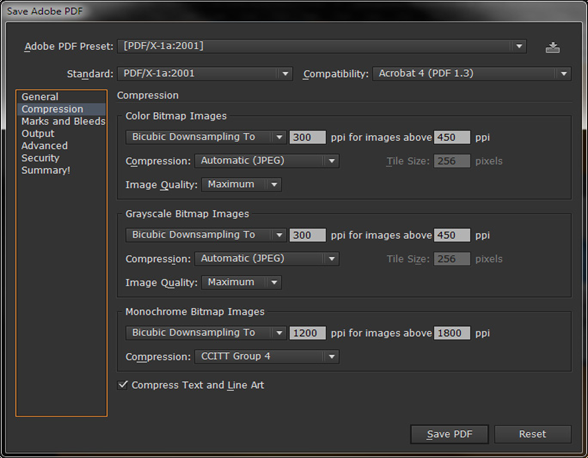
Task: Open Color Bitmap Images downsampling method dropdown
Action: 206,137
